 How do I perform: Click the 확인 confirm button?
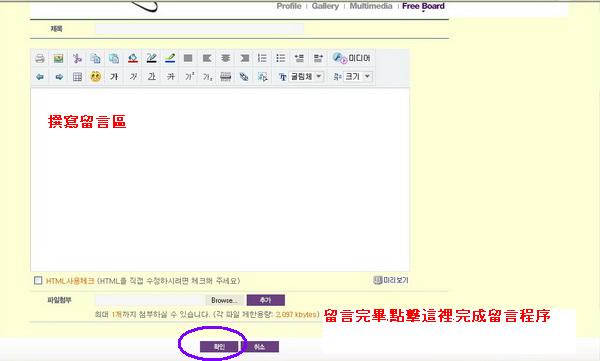(219, 347)
